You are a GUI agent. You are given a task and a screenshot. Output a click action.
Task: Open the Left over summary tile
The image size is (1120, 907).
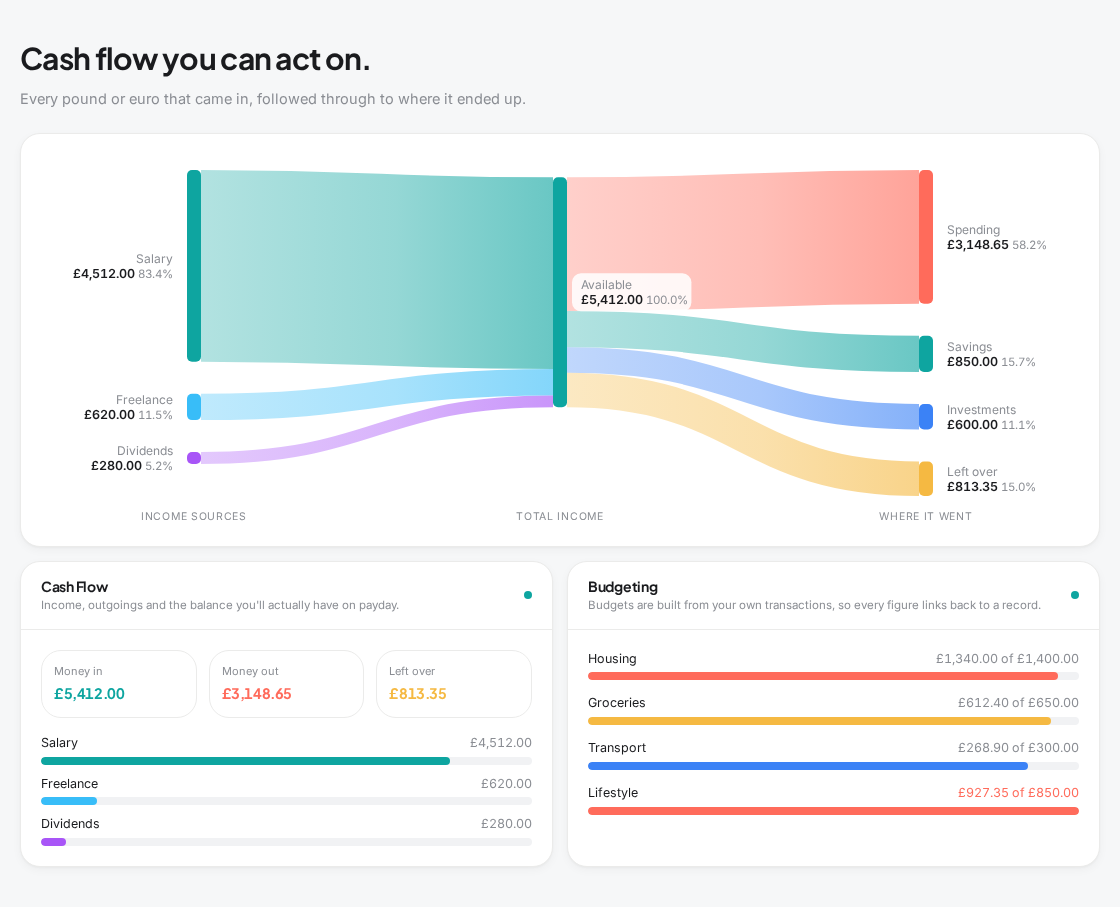454,683
